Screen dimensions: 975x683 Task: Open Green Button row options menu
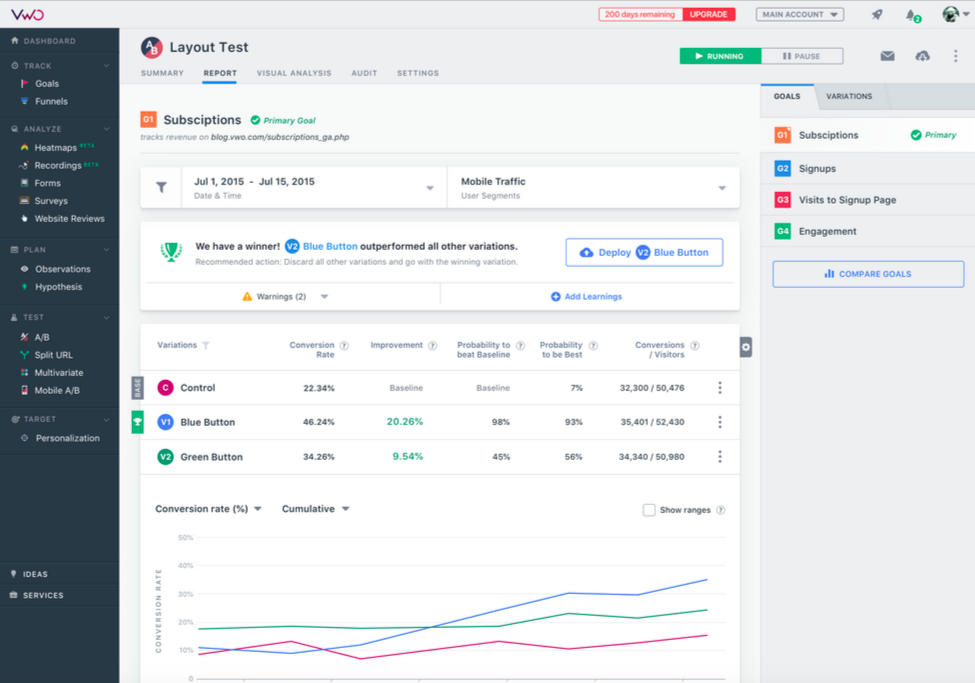(720, 457)
